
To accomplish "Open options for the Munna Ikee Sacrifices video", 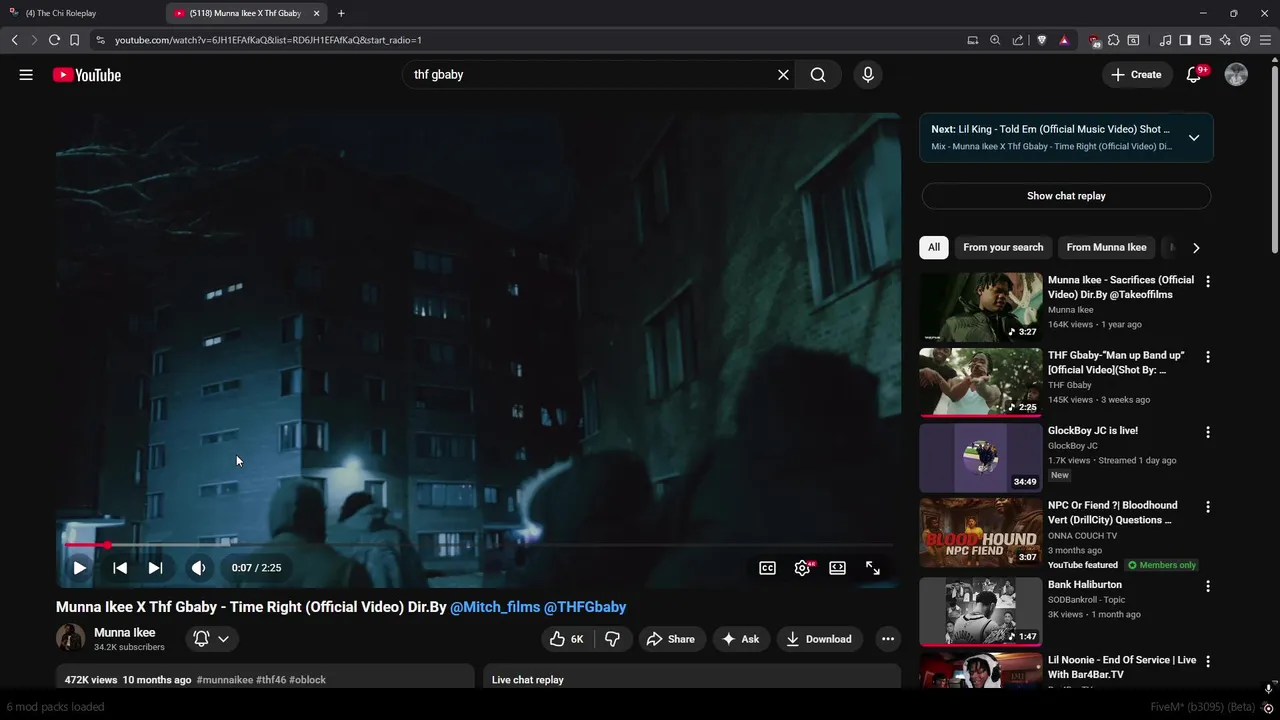I will coord(1208,282).
